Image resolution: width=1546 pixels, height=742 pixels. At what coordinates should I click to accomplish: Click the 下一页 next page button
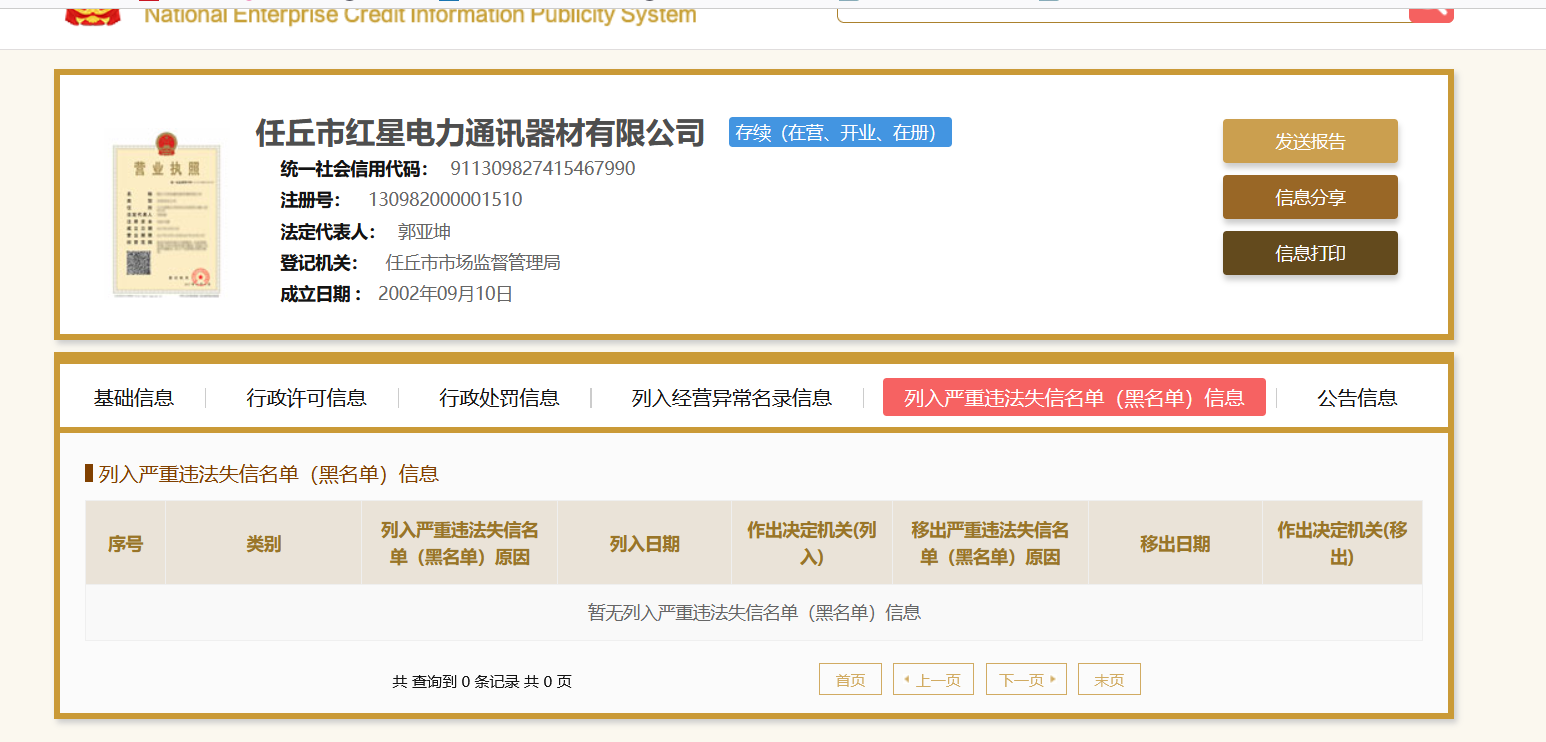tap(1026, 679)
